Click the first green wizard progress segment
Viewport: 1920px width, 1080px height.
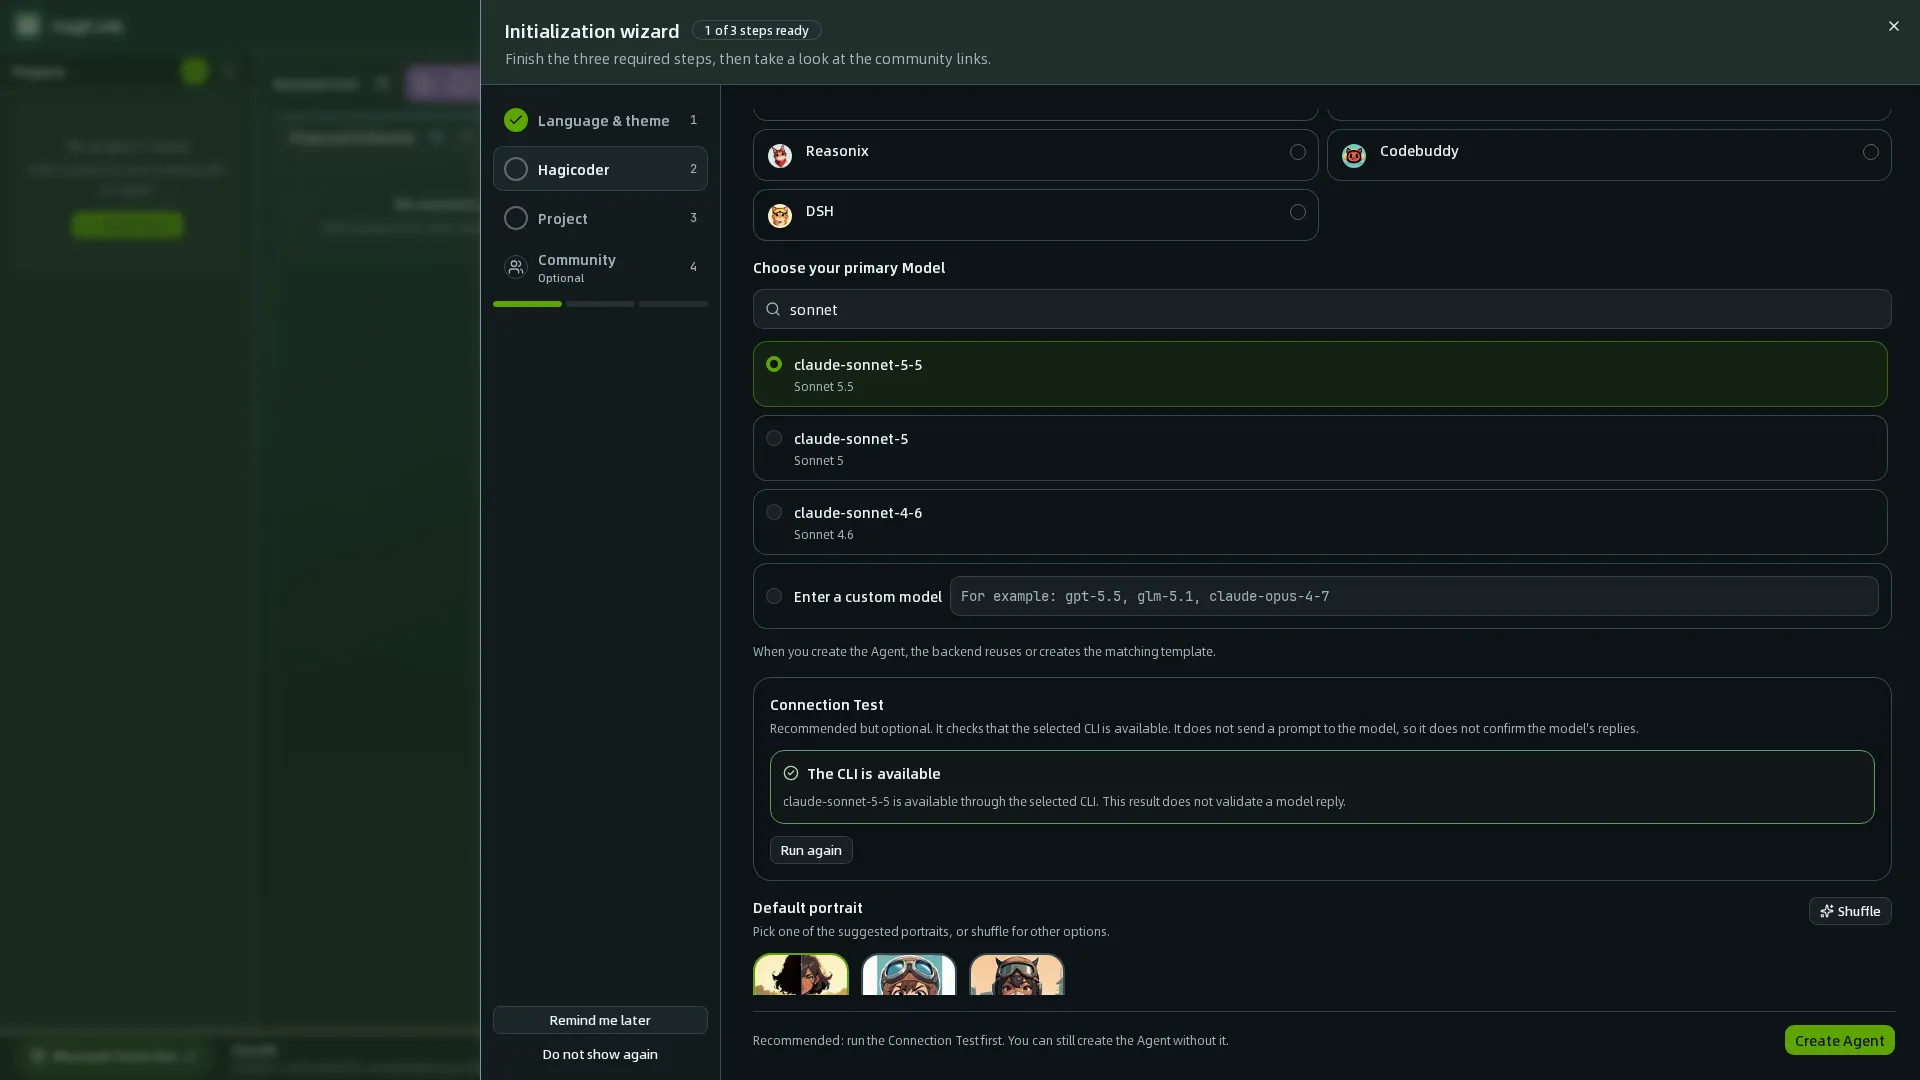[x=527, y=304]
